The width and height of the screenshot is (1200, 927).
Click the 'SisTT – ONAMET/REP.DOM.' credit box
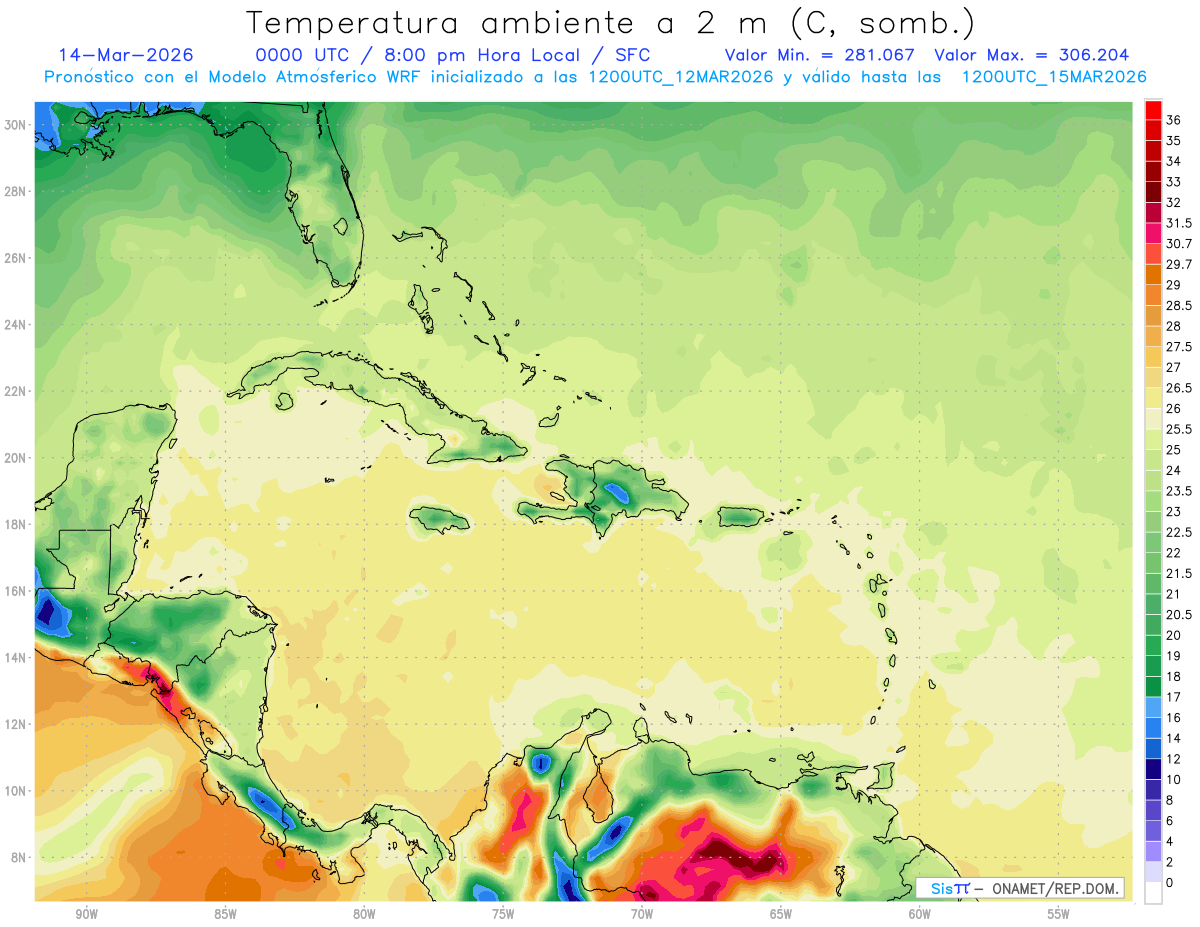[x=1019, y=888]
